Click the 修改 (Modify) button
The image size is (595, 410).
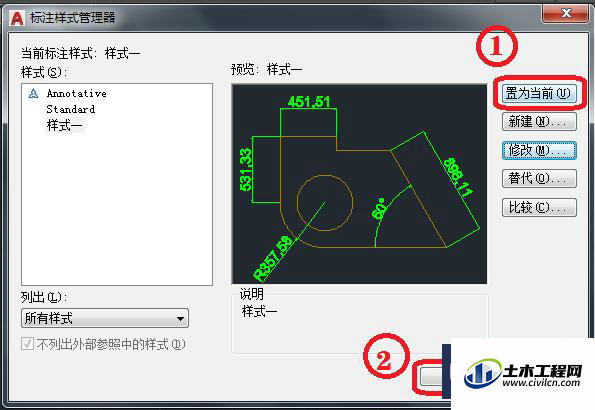[539, 150]
